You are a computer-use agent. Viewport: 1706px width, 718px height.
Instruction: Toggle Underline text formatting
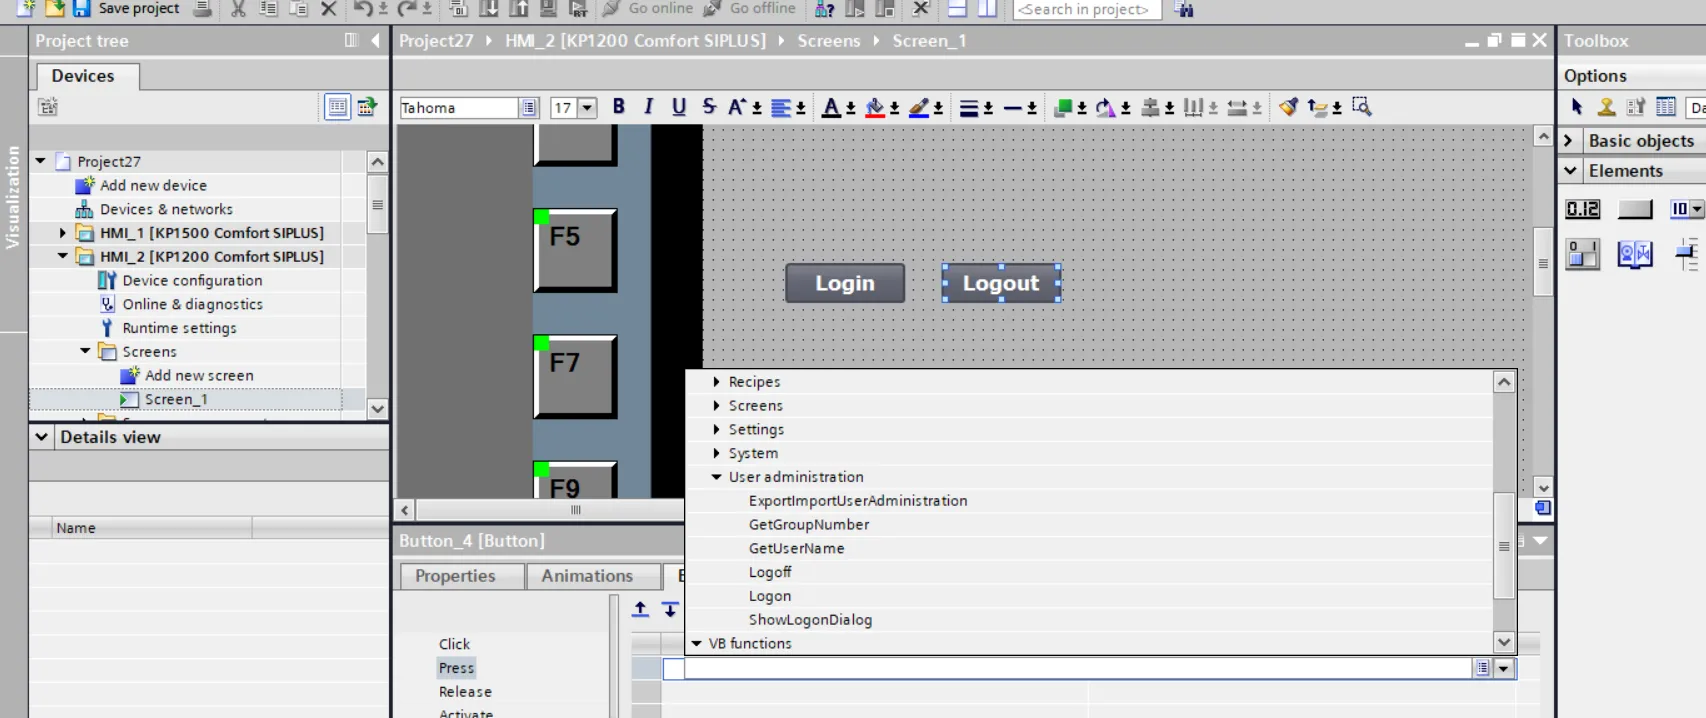679,107
